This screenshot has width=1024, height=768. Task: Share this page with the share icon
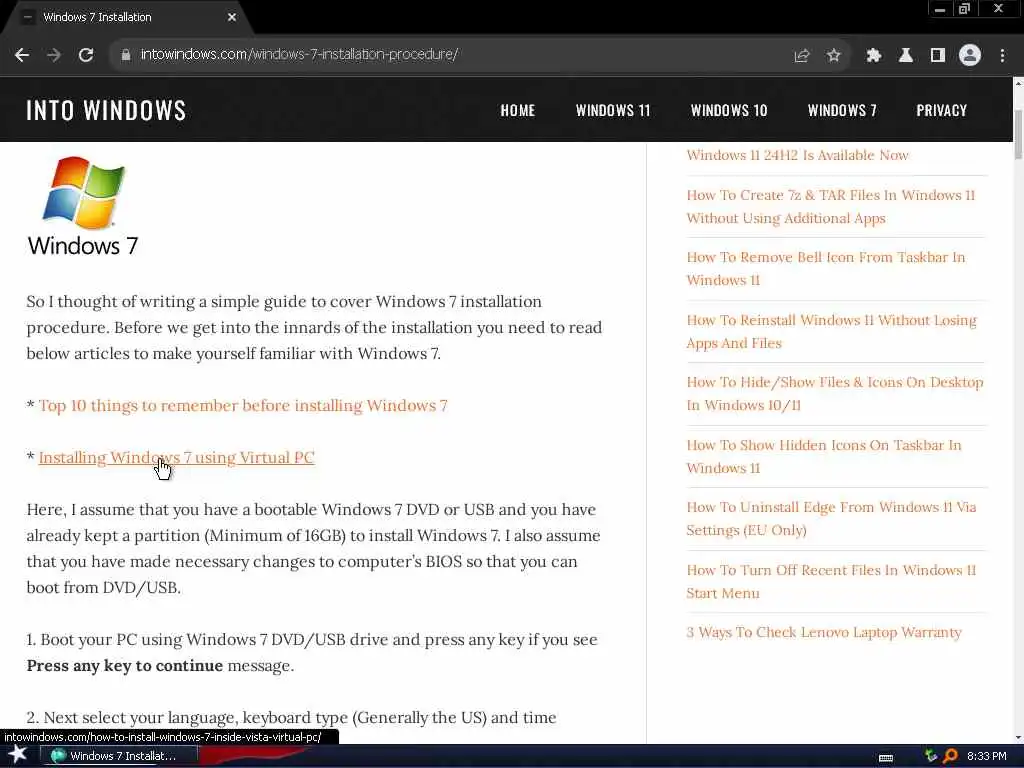click(x=801, y=56)
